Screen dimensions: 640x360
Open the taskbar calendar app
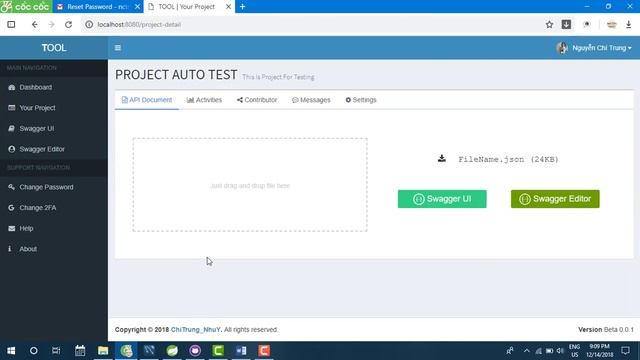[80, 351]
